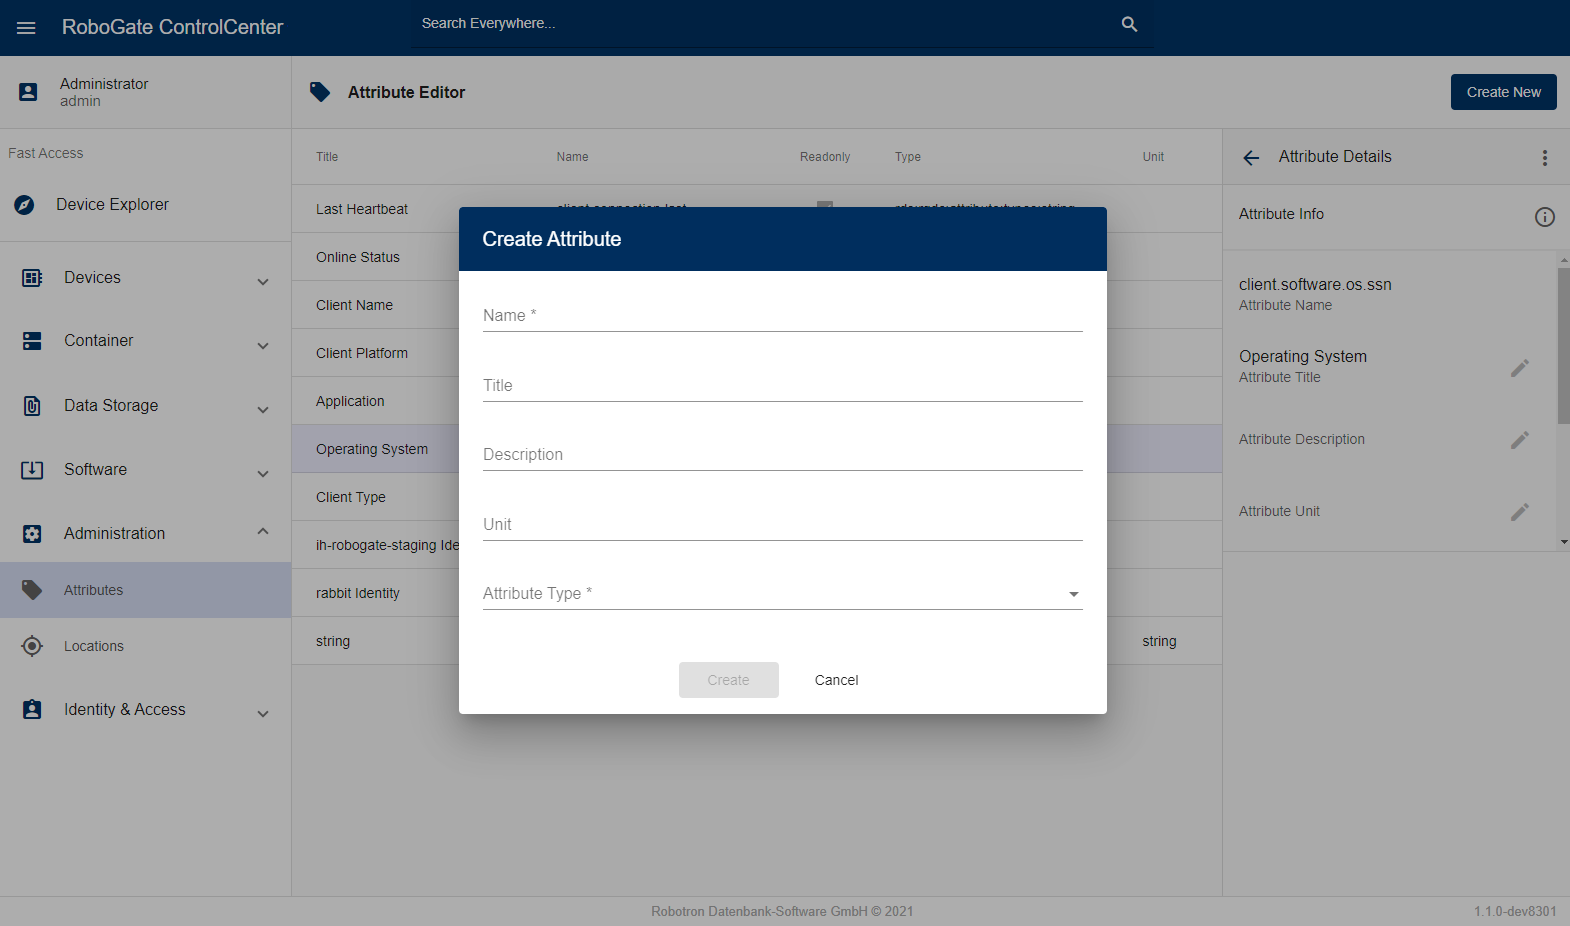Click the Attribute Editor tag icon
1570x926 pixels.
320,92
